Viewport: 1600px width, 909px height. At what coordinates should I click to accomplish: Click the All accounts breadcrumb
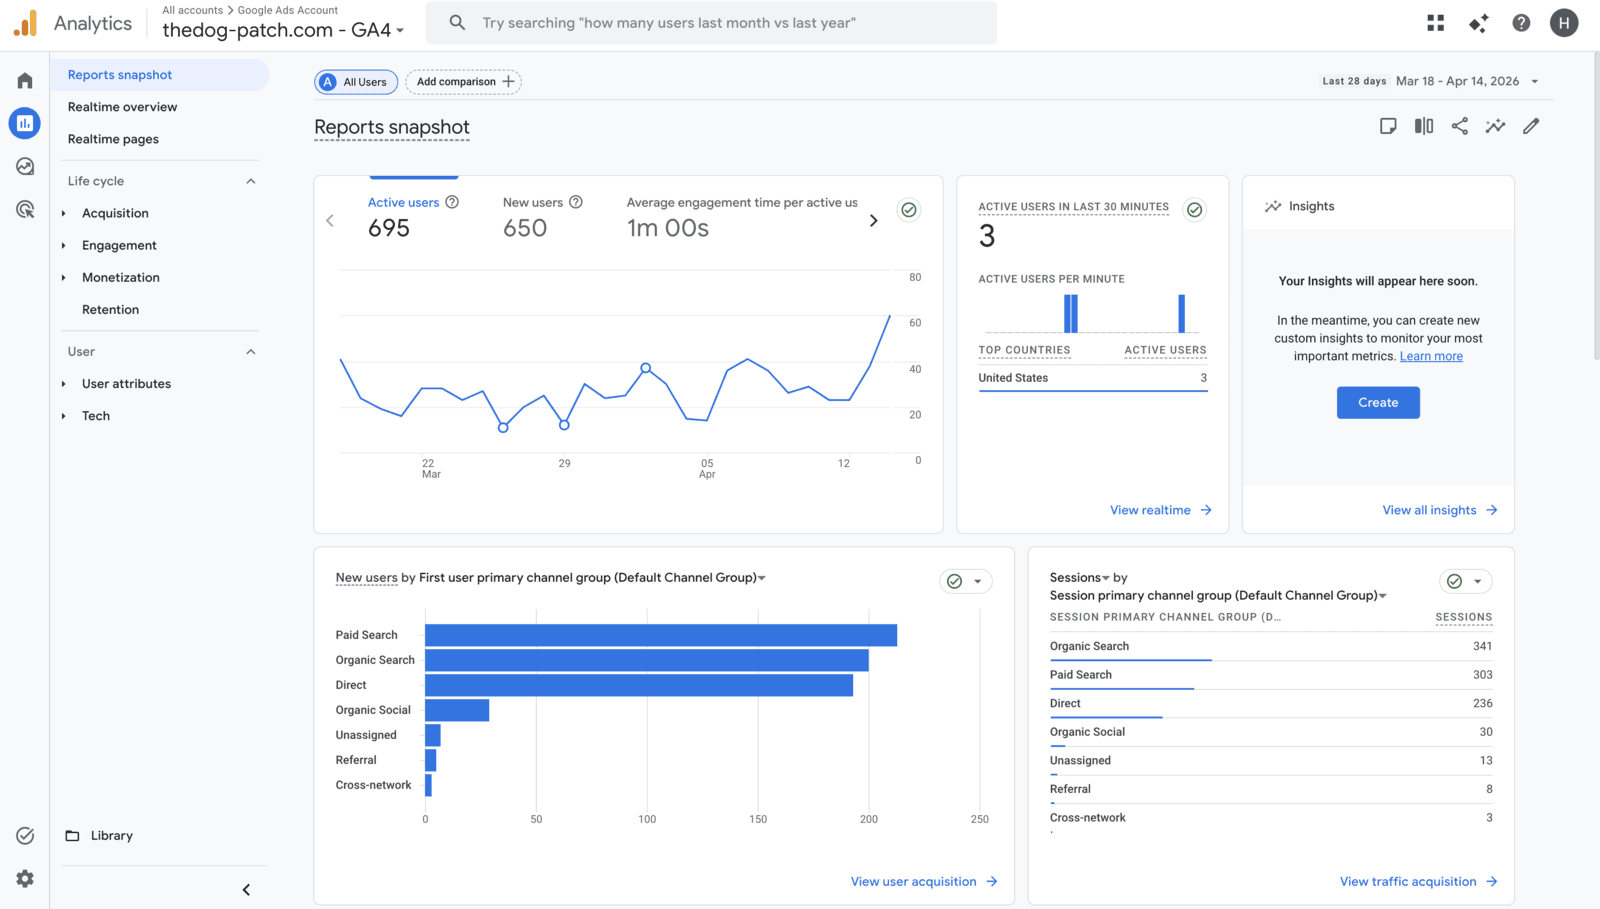(x=193, y=10)
